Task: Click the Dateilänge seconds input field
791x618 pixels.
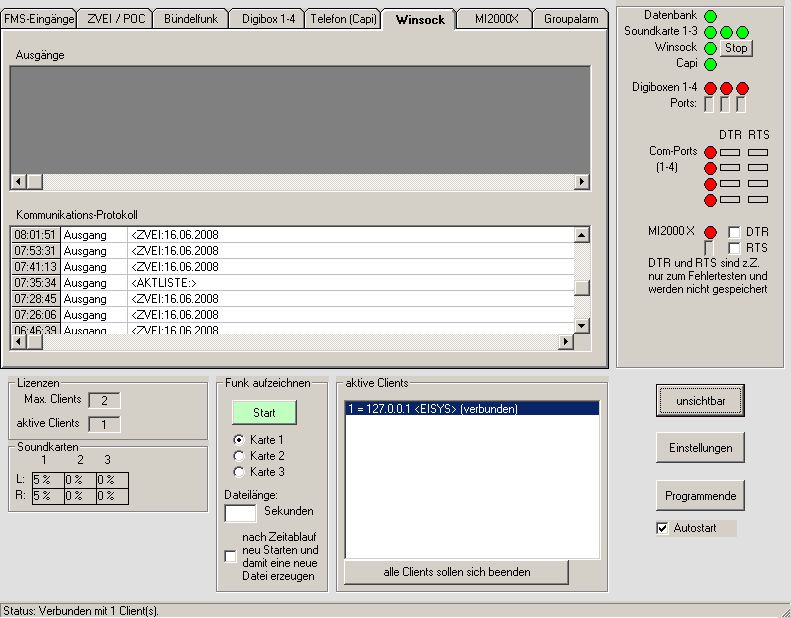Action: pos(240,513)
